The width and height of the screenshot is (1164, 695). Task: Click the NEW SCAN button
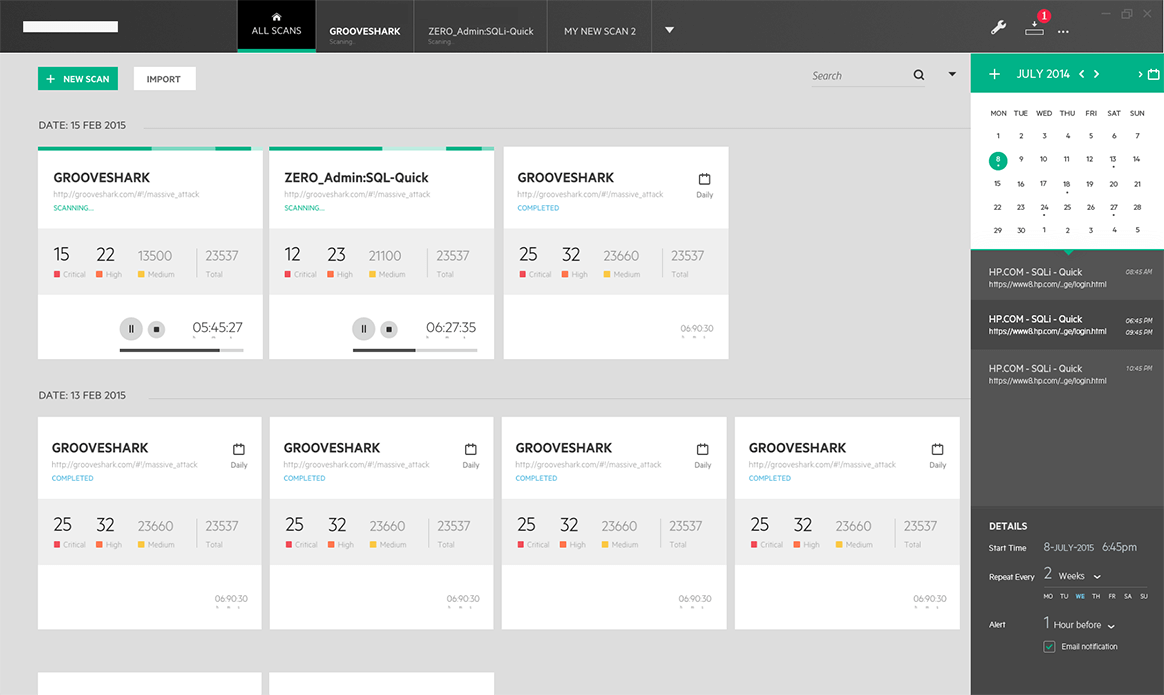point(78,79)
